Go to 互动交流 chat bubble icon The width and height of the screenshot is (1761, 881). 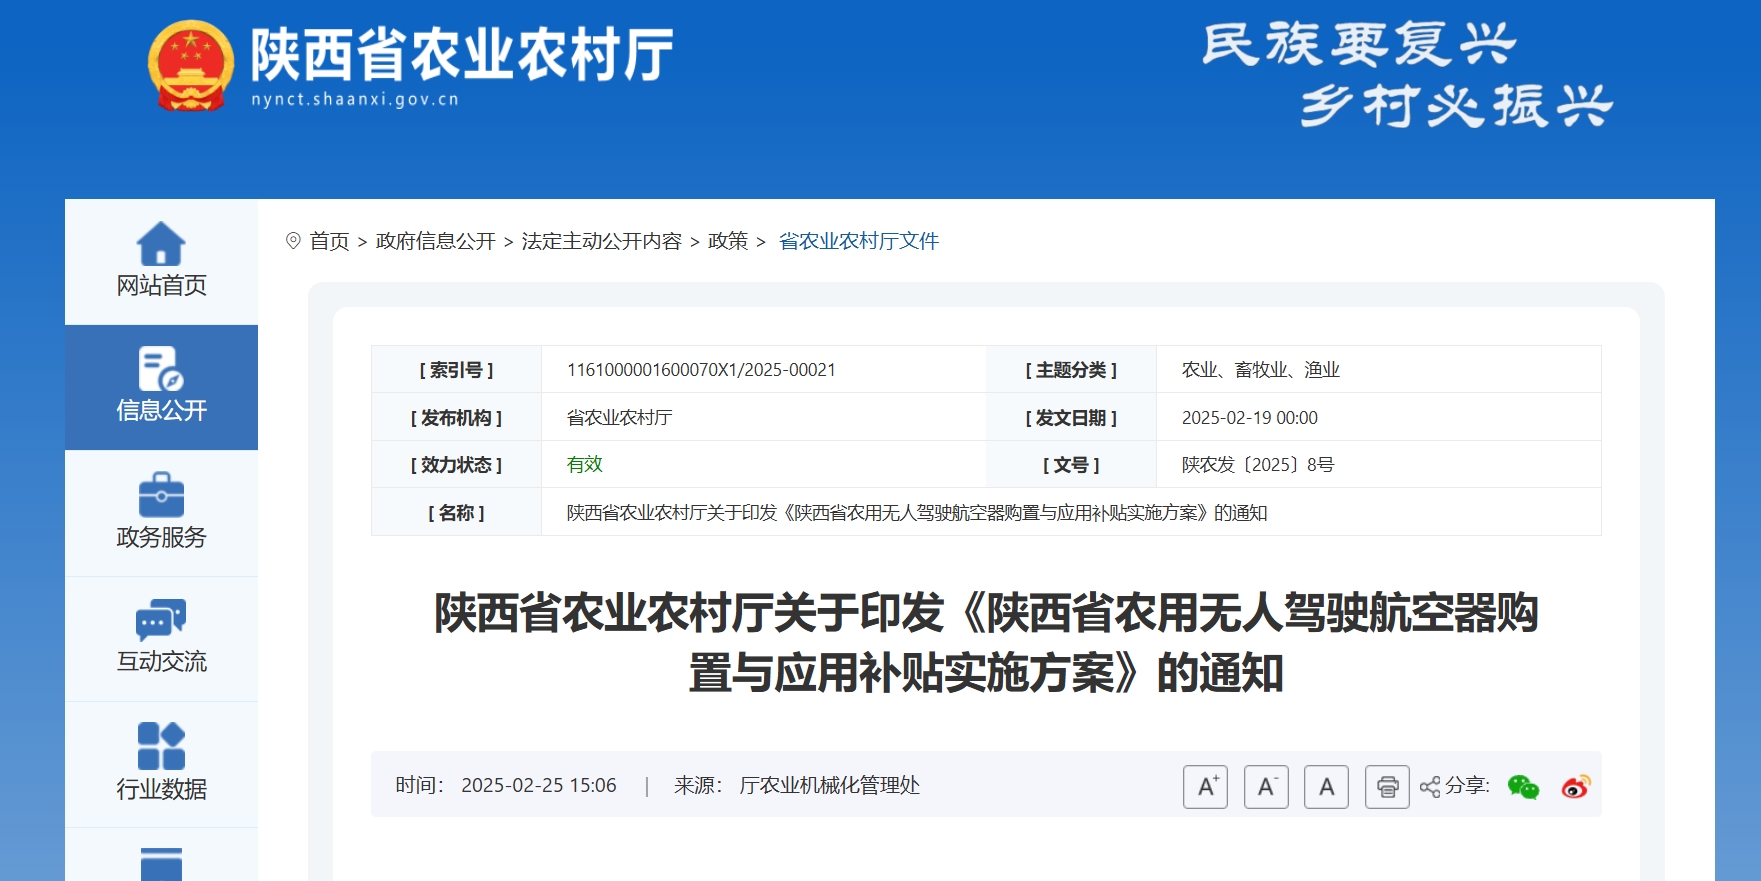pyautogui.click(x=161, y=620)
